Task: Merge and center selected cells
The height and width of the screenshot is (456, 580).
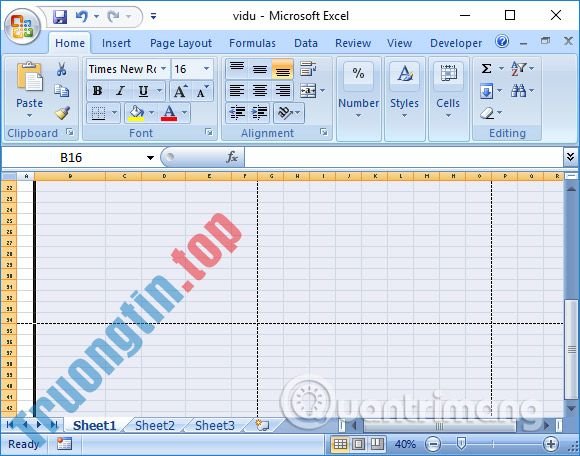Action: point(308,91)
